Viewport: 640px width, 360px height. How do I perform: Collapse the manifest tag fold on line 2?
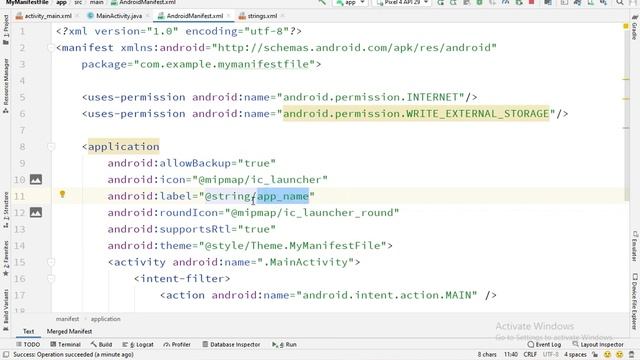pos(51,48)
